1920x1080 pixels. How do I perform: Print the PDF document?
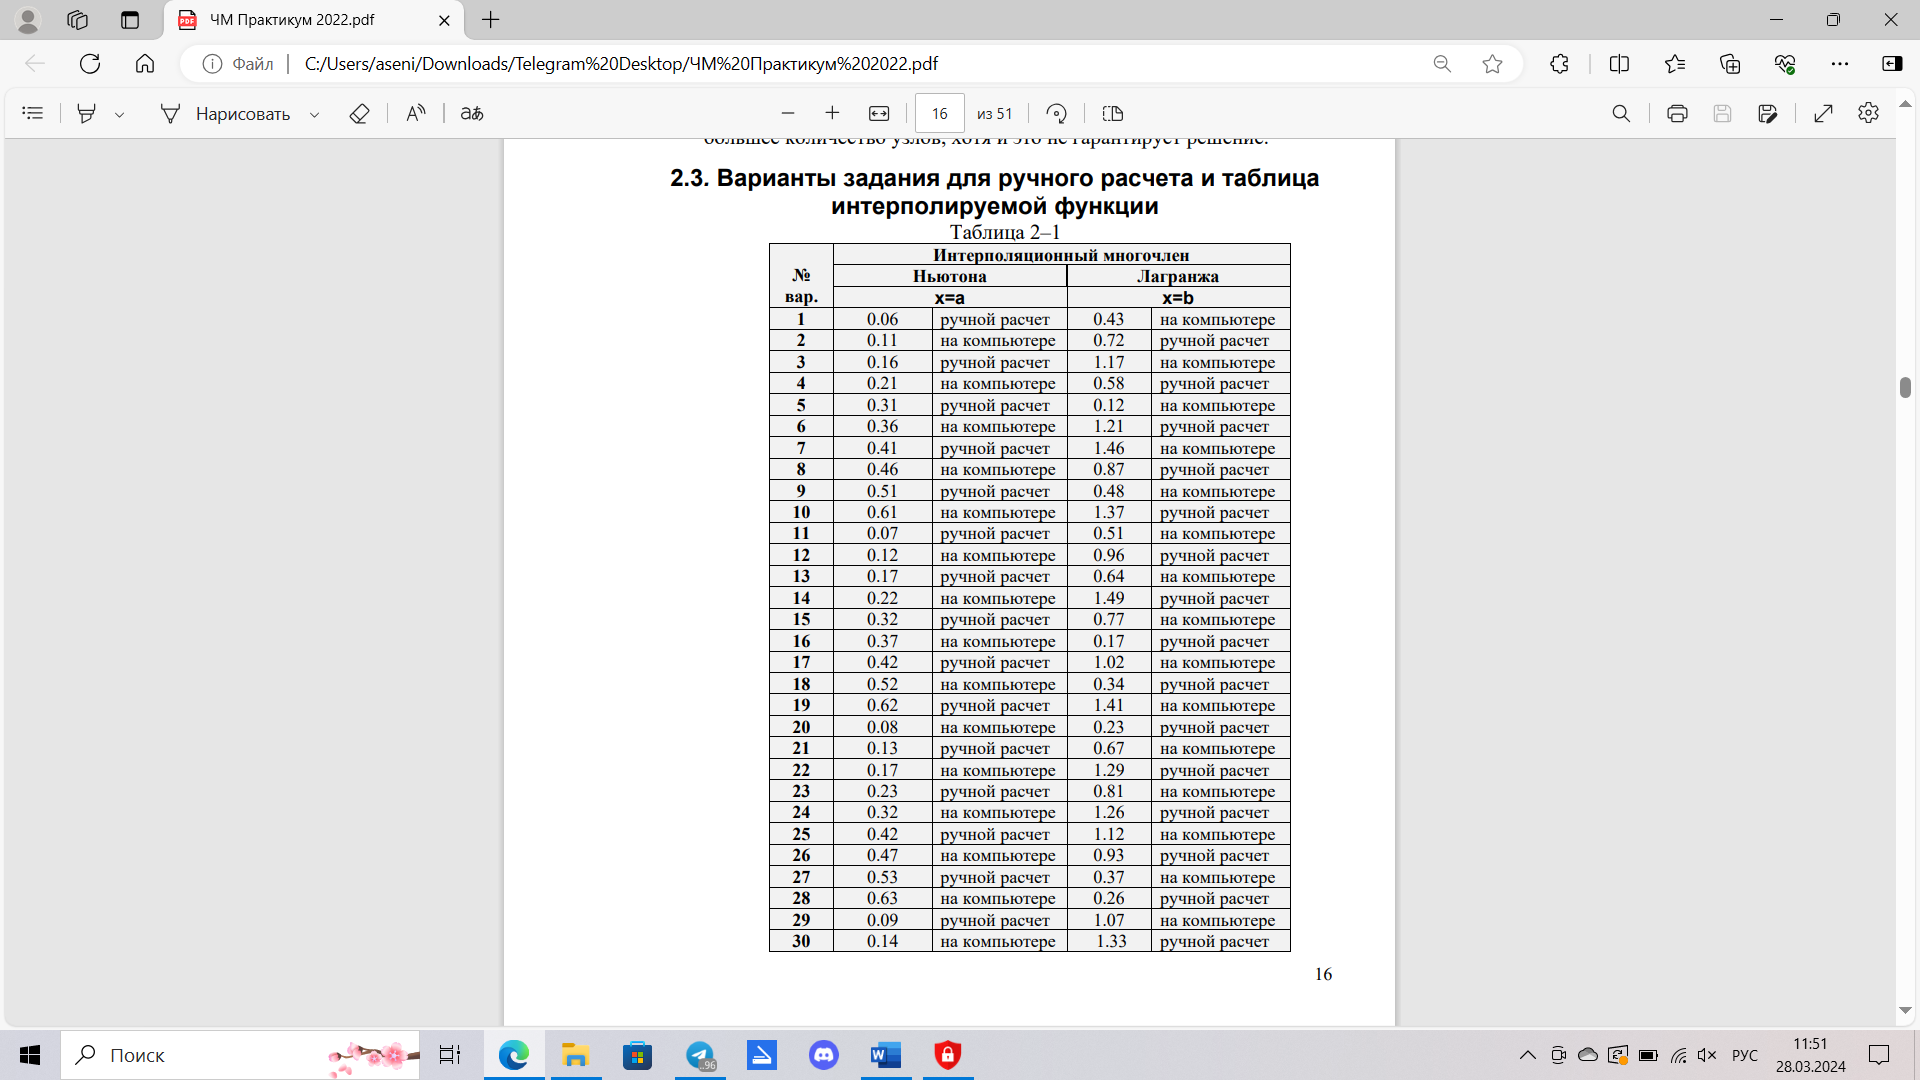click(x=1677, y=113)
